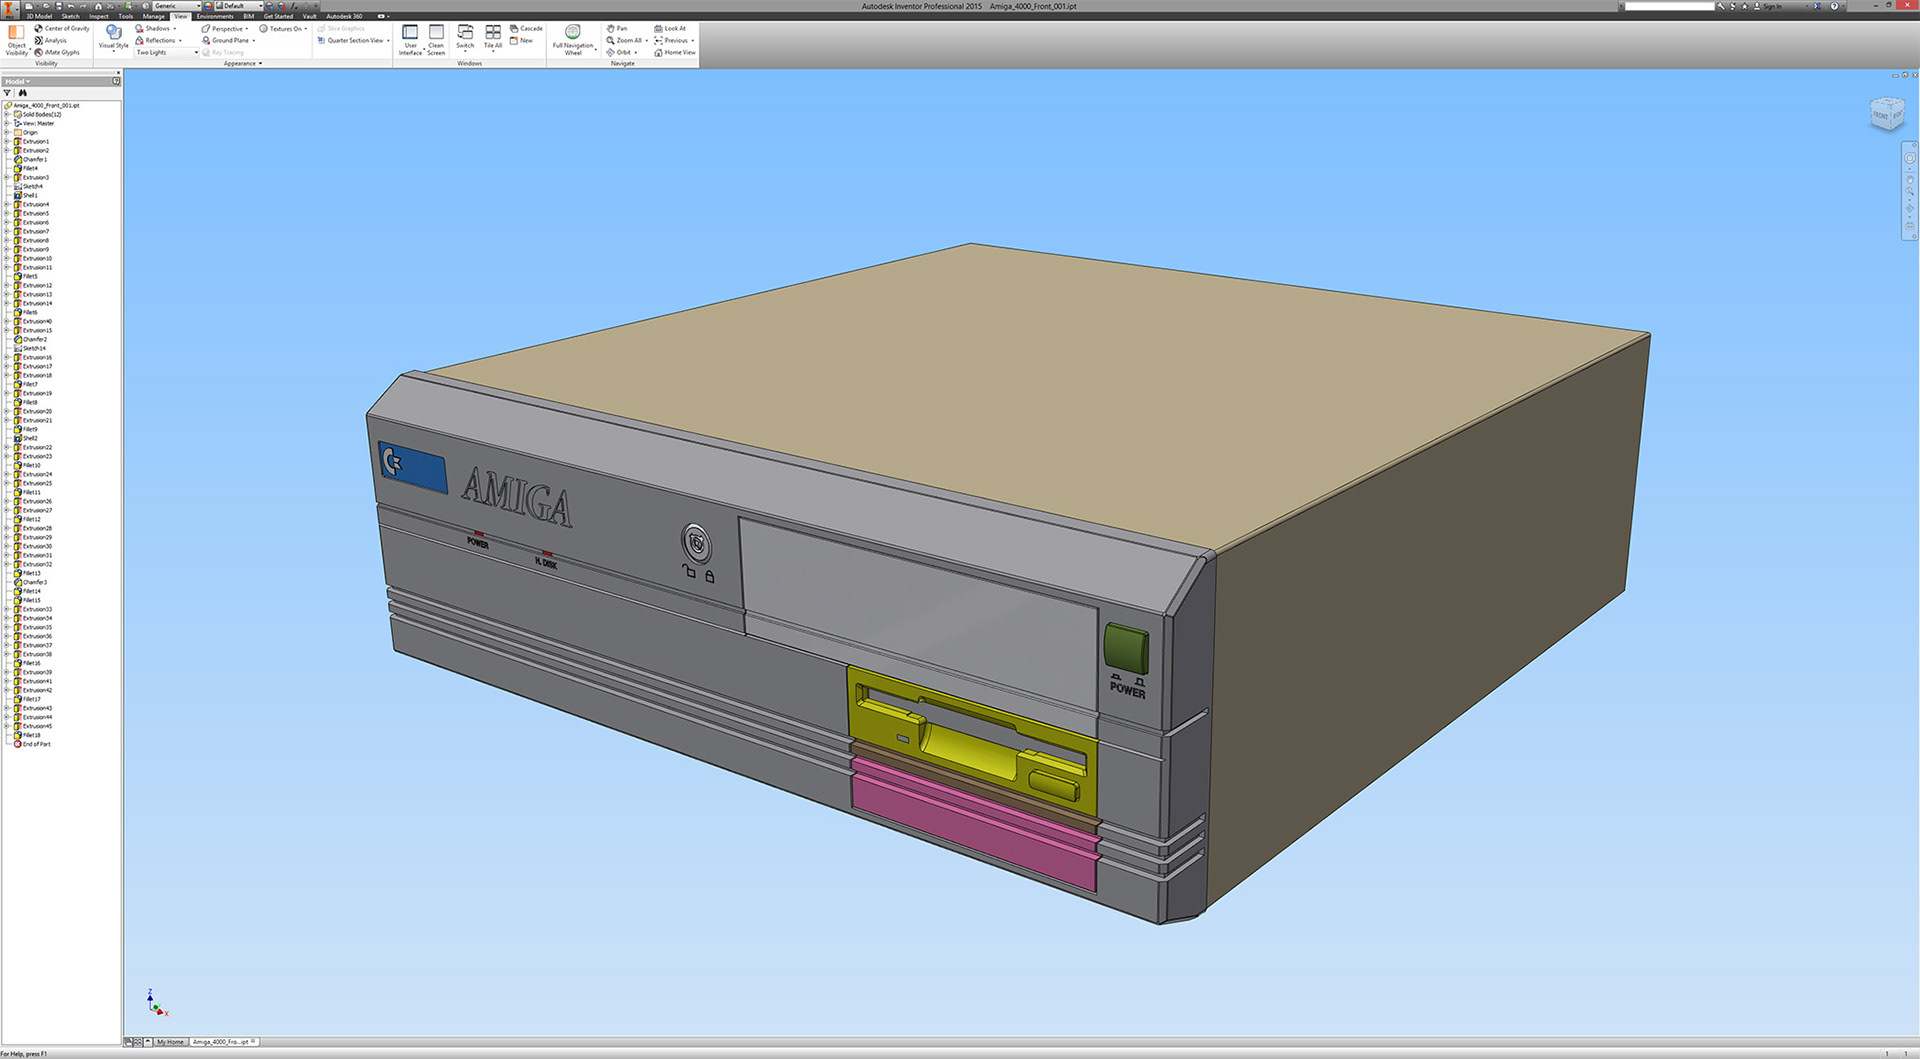Click the Inventor application menu button

pyautogui.click(x=10, y=9)
